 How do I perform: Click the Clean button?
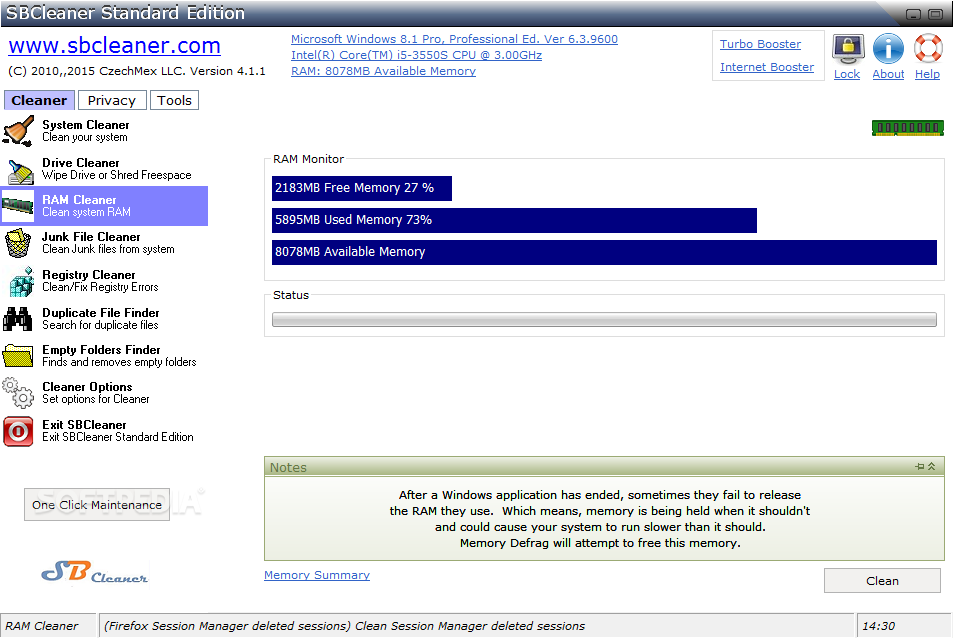pyautogui.click(x=882, y=581)
